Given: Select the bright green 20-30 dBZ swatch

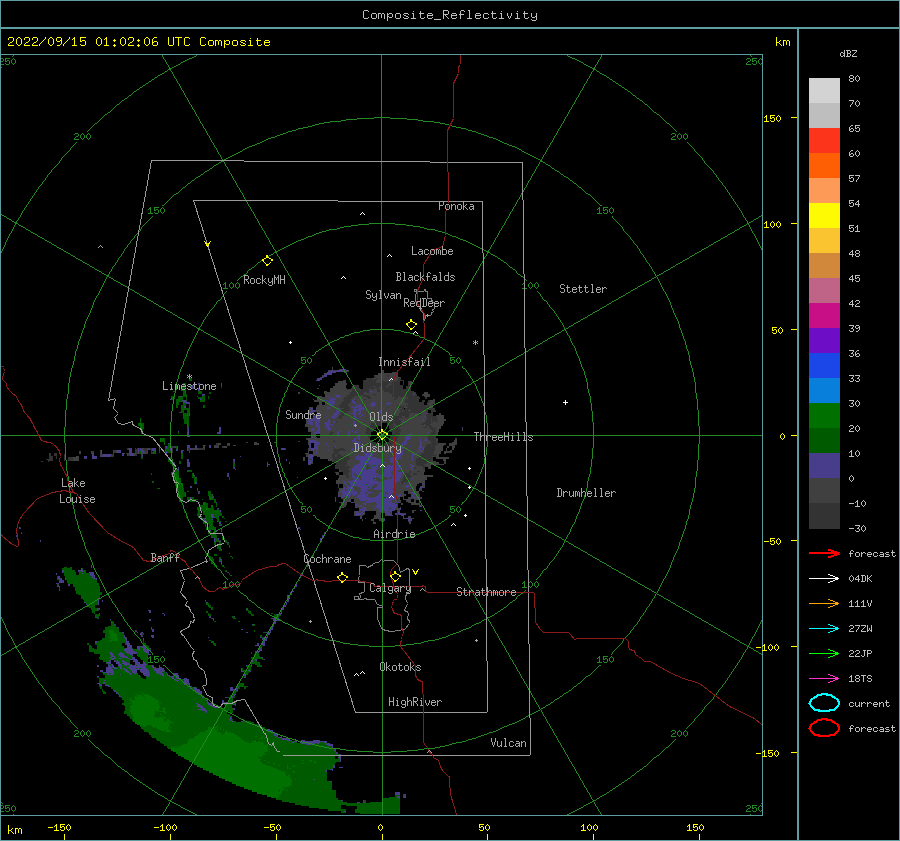Looking at the screenshot, I should coord(824,416).
